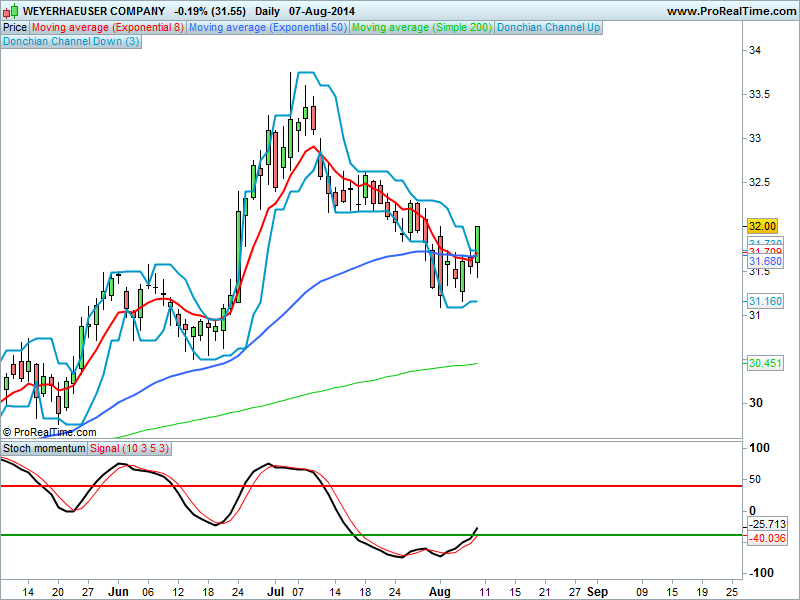The width and height of the screenshot is (800, 600).
Task: Click the last green candlestick near 32.00
Action: pos(478,244)
